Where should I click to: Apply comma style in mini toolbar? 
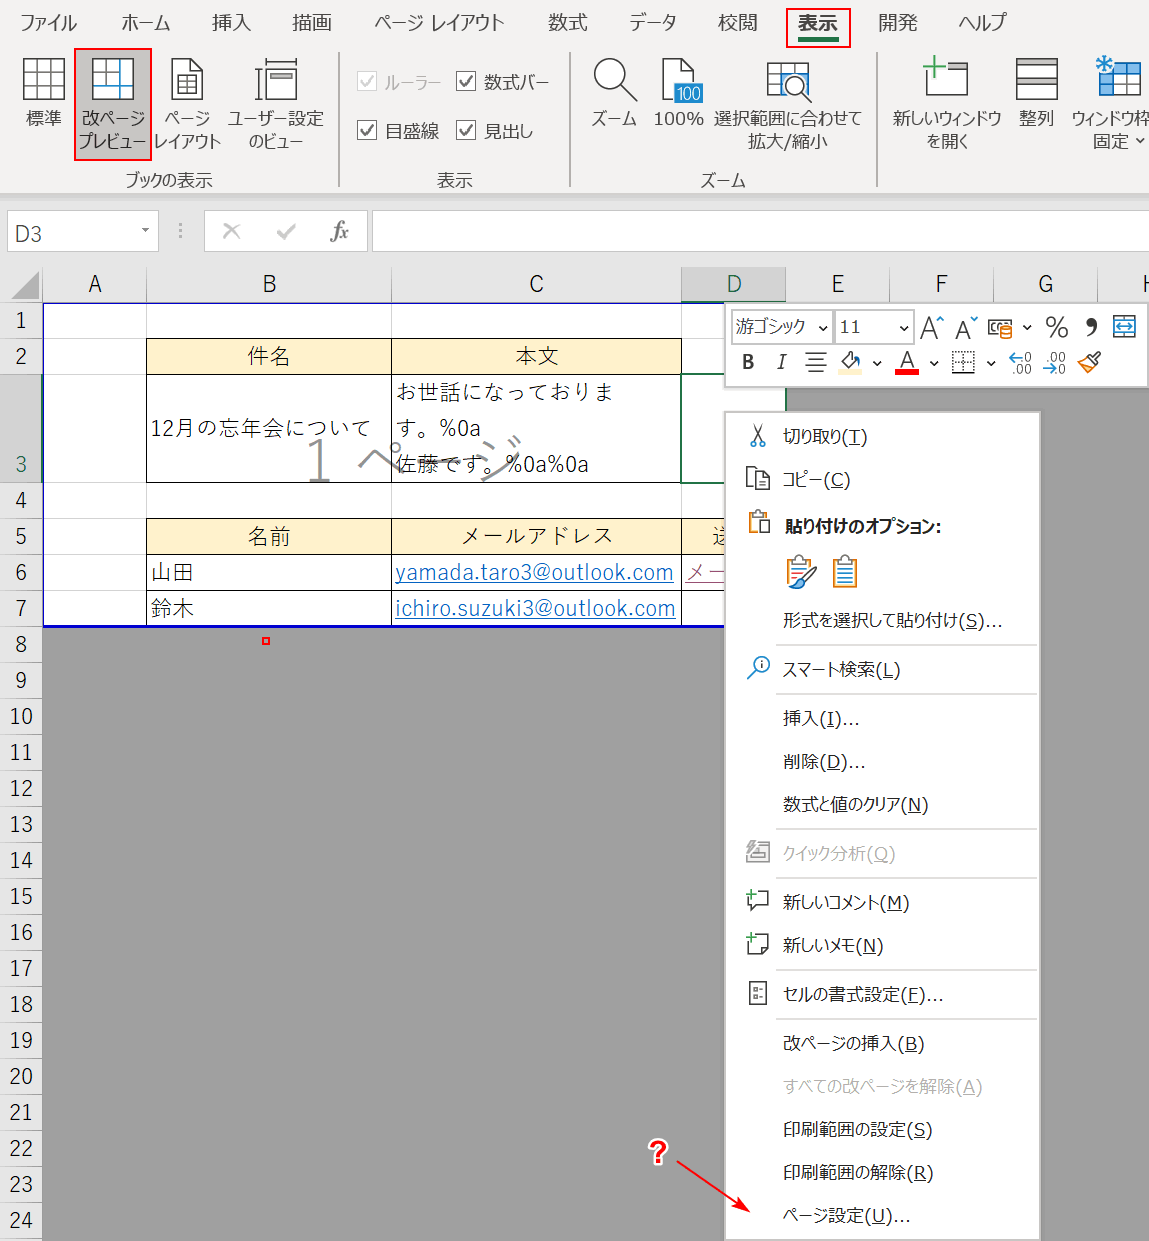(x=1091, y=327)
